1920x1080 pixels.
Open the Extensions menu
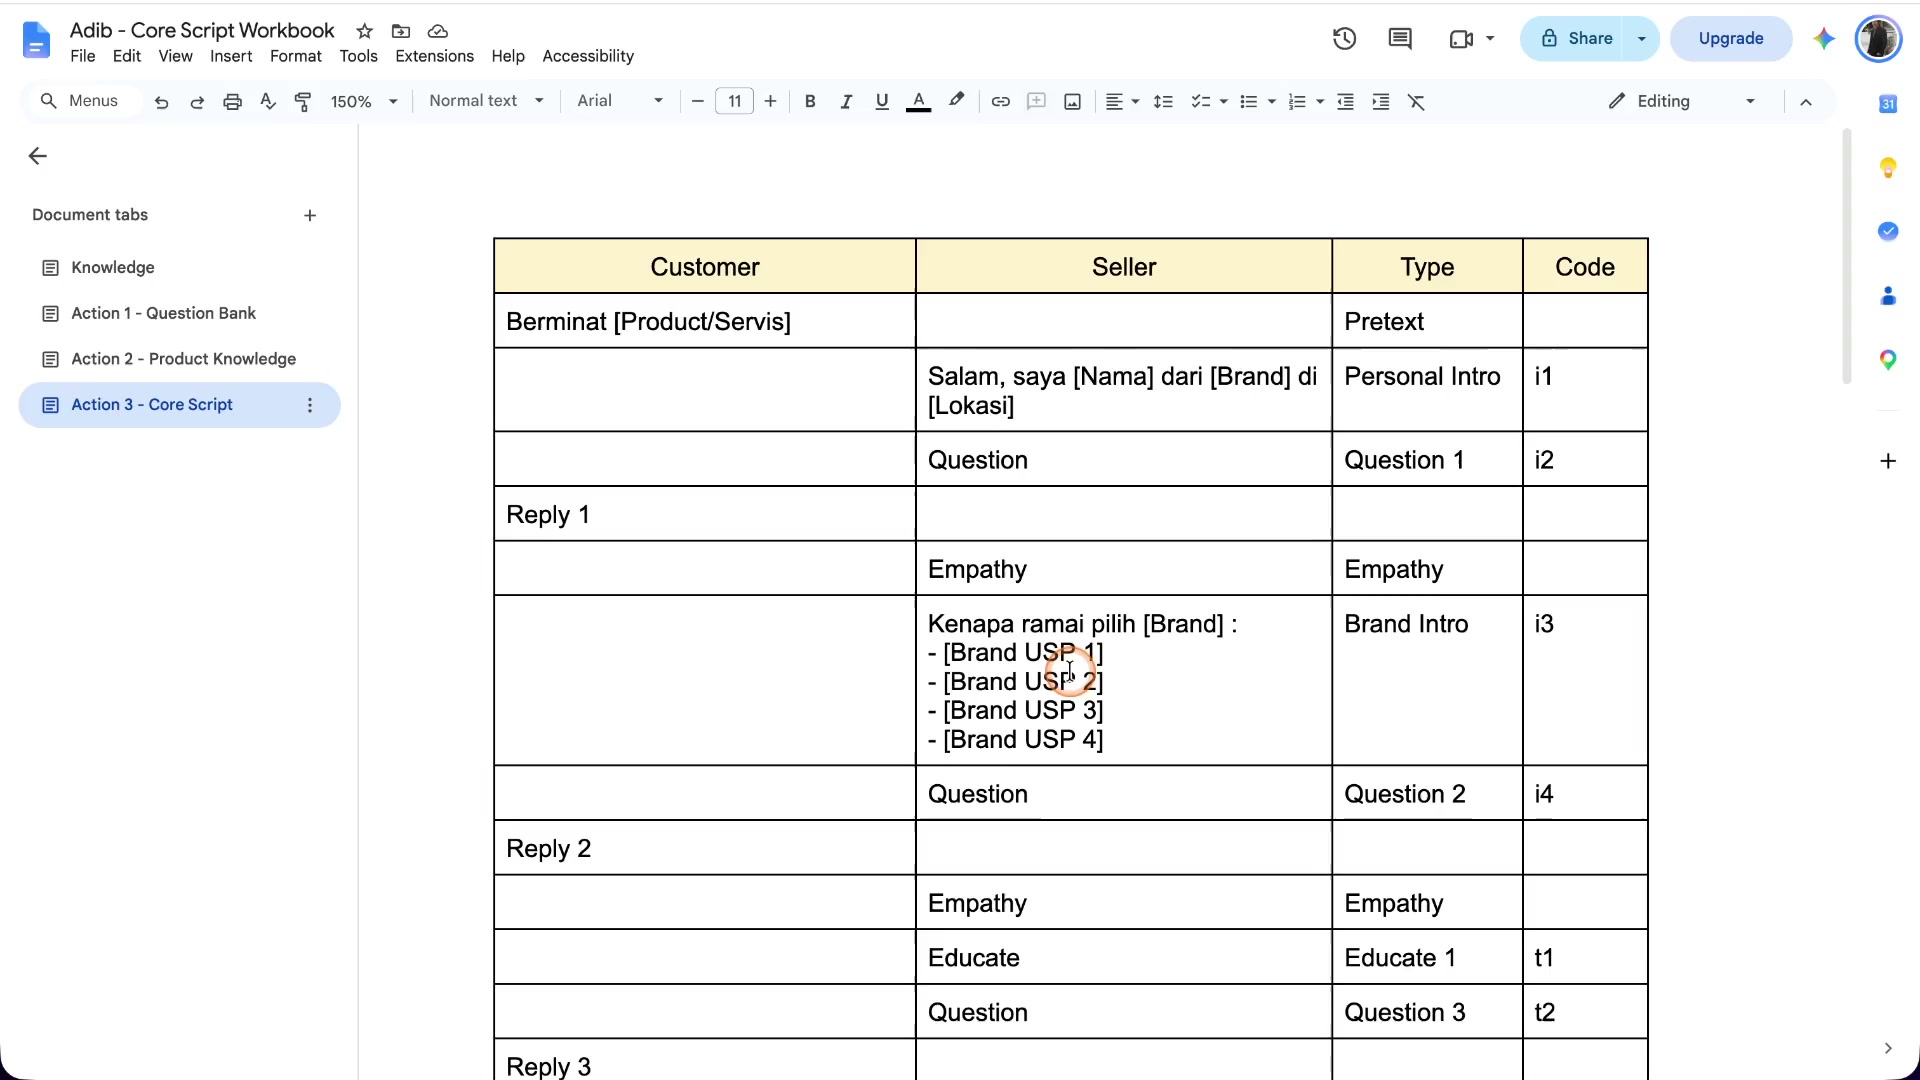(434, 56)
